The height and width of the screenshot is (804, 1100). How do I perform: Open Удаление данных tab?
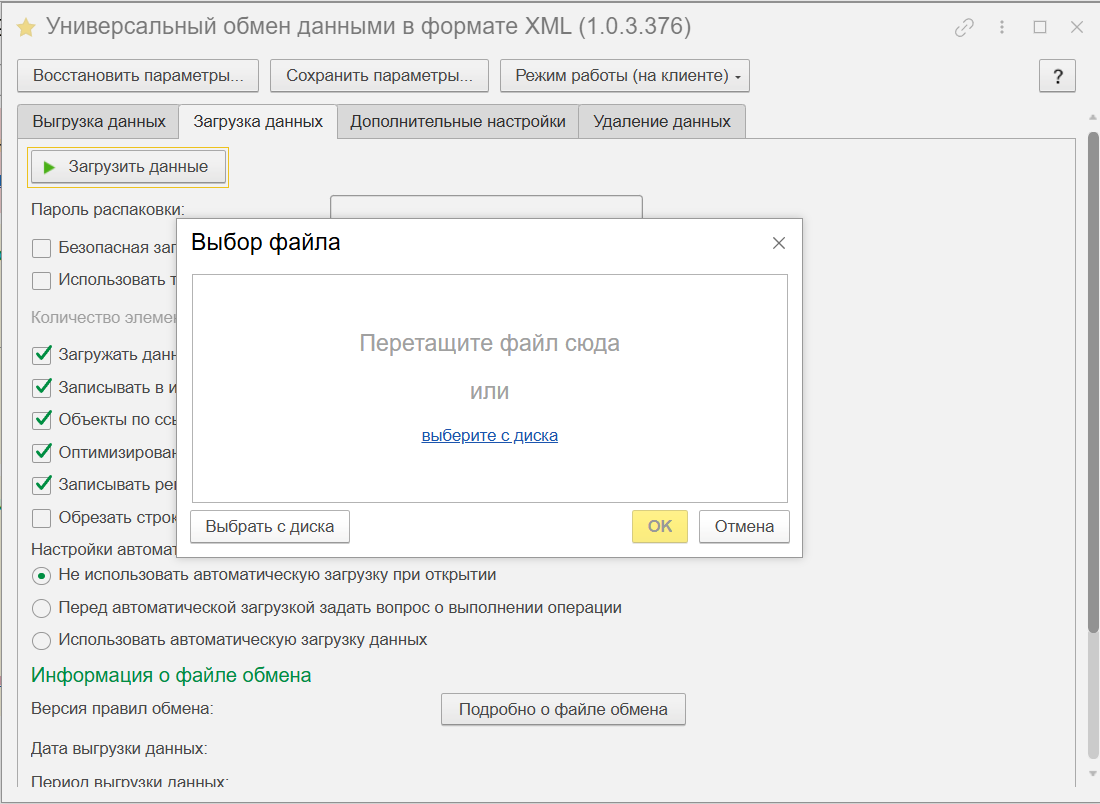[x=662, y=121]
